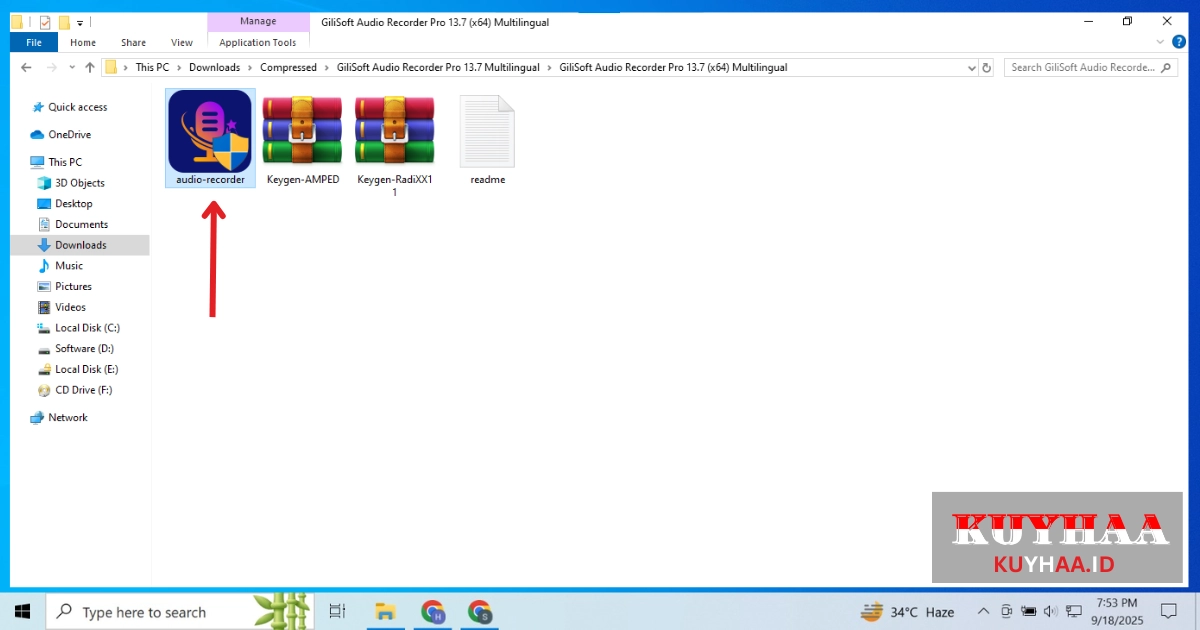Open CD Drive (F:)
Screen dimensions: 1200x630
click(x=75, y=390)
